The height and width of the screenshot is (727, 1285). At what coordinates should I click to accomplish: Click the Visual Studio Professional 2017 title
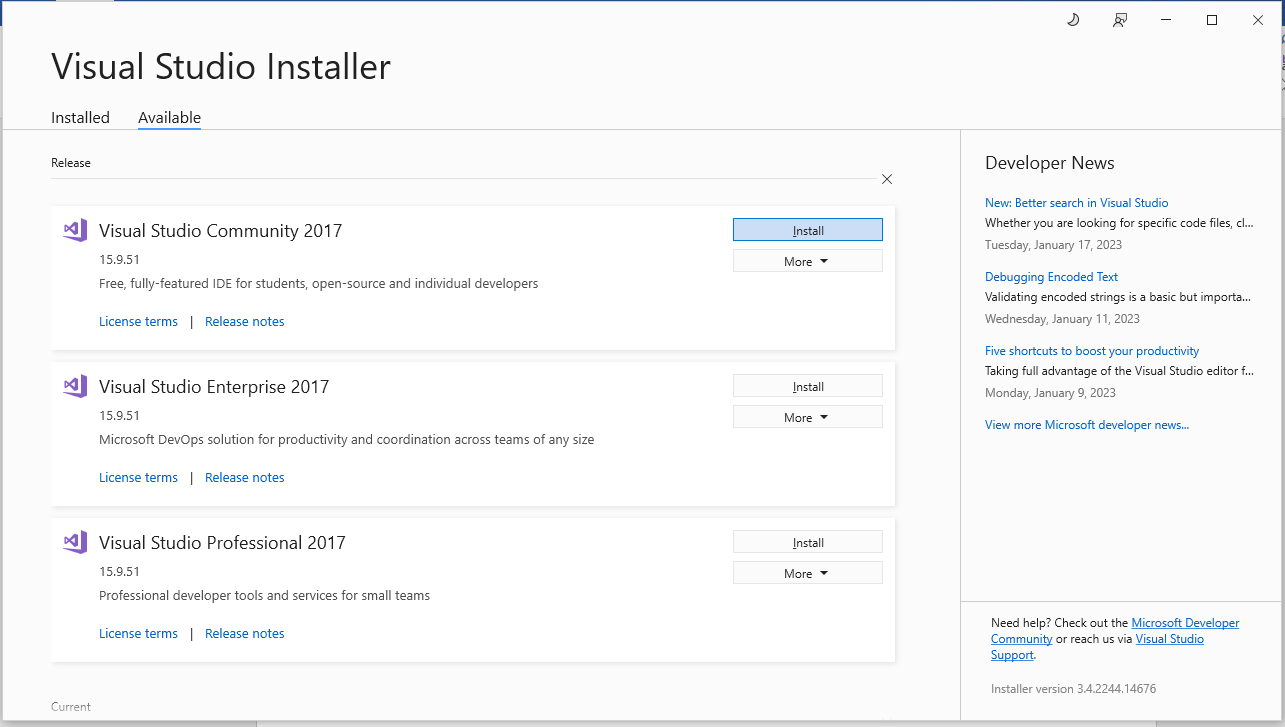click(222, 542)
